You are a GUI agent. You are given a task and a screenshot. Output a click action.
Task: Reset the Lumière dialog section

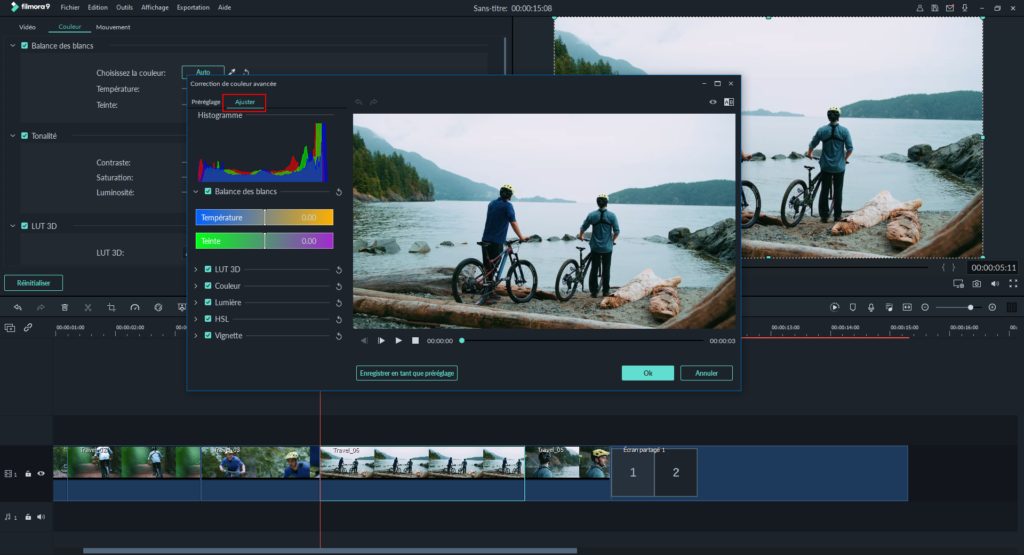pyautogui.click(x=339, y=303)
